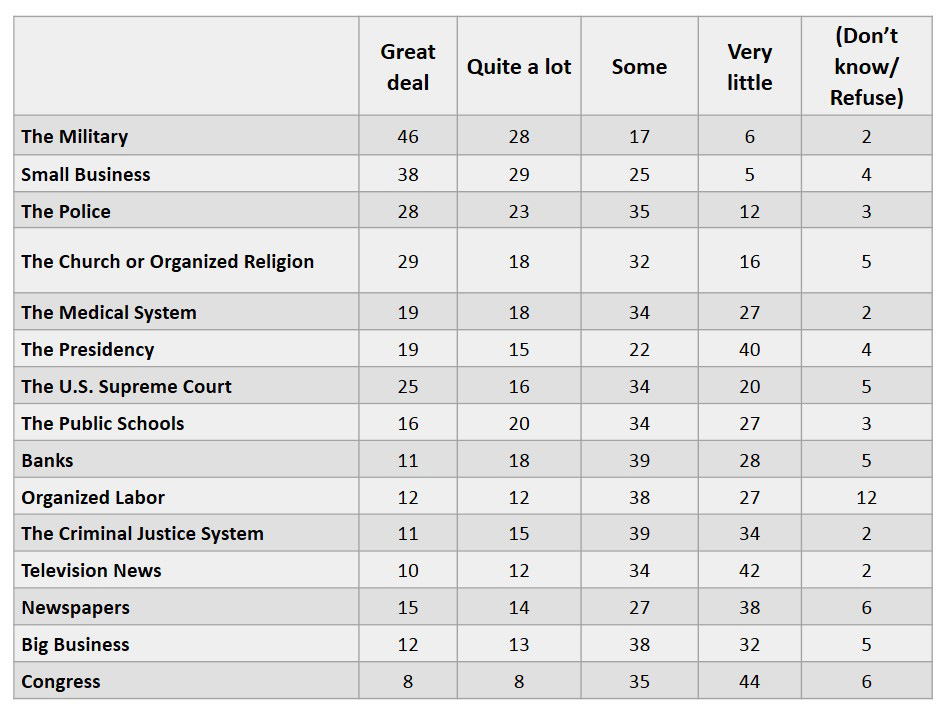Select "The Criminal Justice System" row label

click(x=143, y=534)
